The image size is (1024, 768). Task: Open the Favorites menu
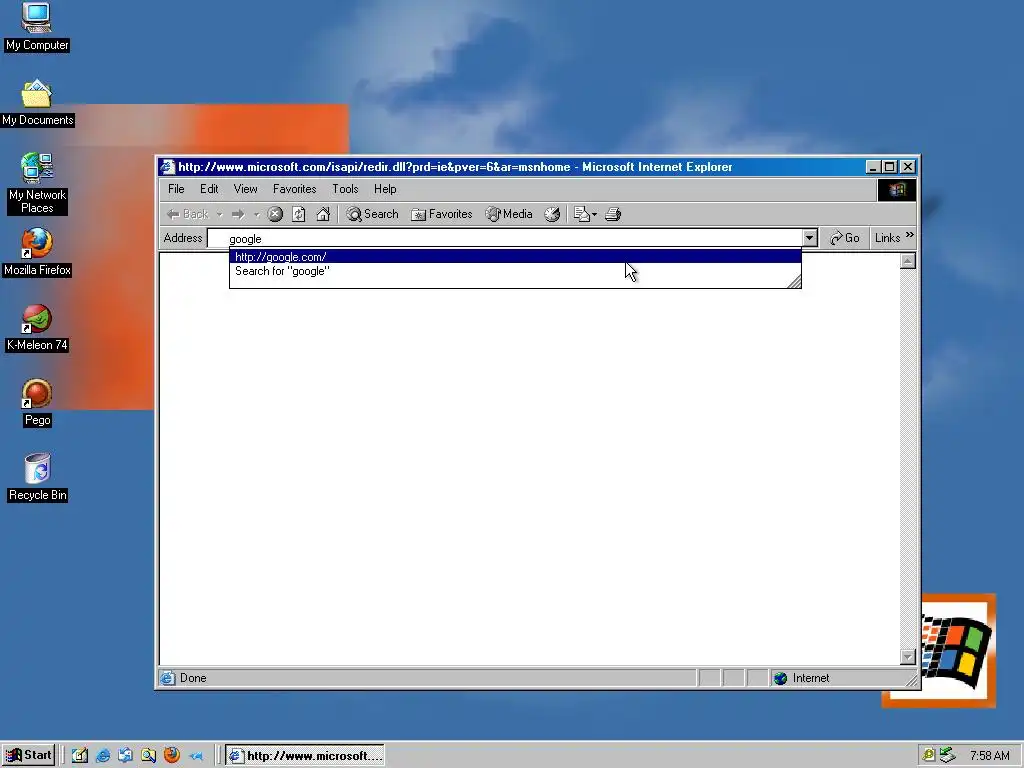(295, 189)
